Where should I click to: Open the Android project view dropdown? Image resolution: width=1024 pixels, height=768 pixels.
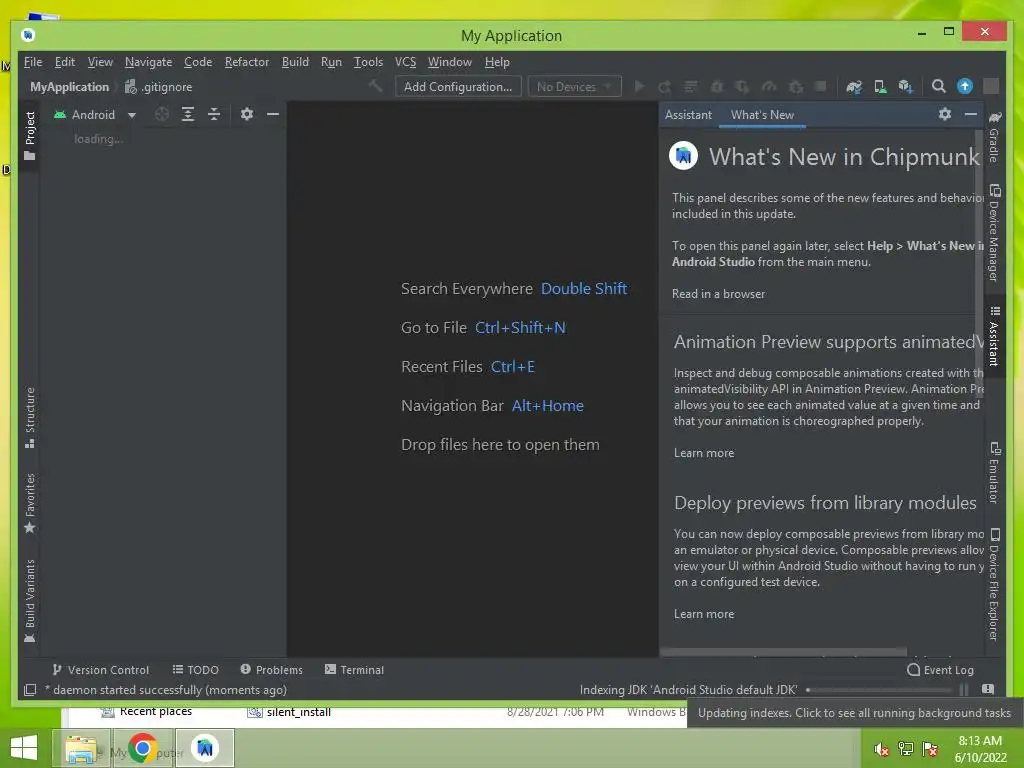coord(95,114)
